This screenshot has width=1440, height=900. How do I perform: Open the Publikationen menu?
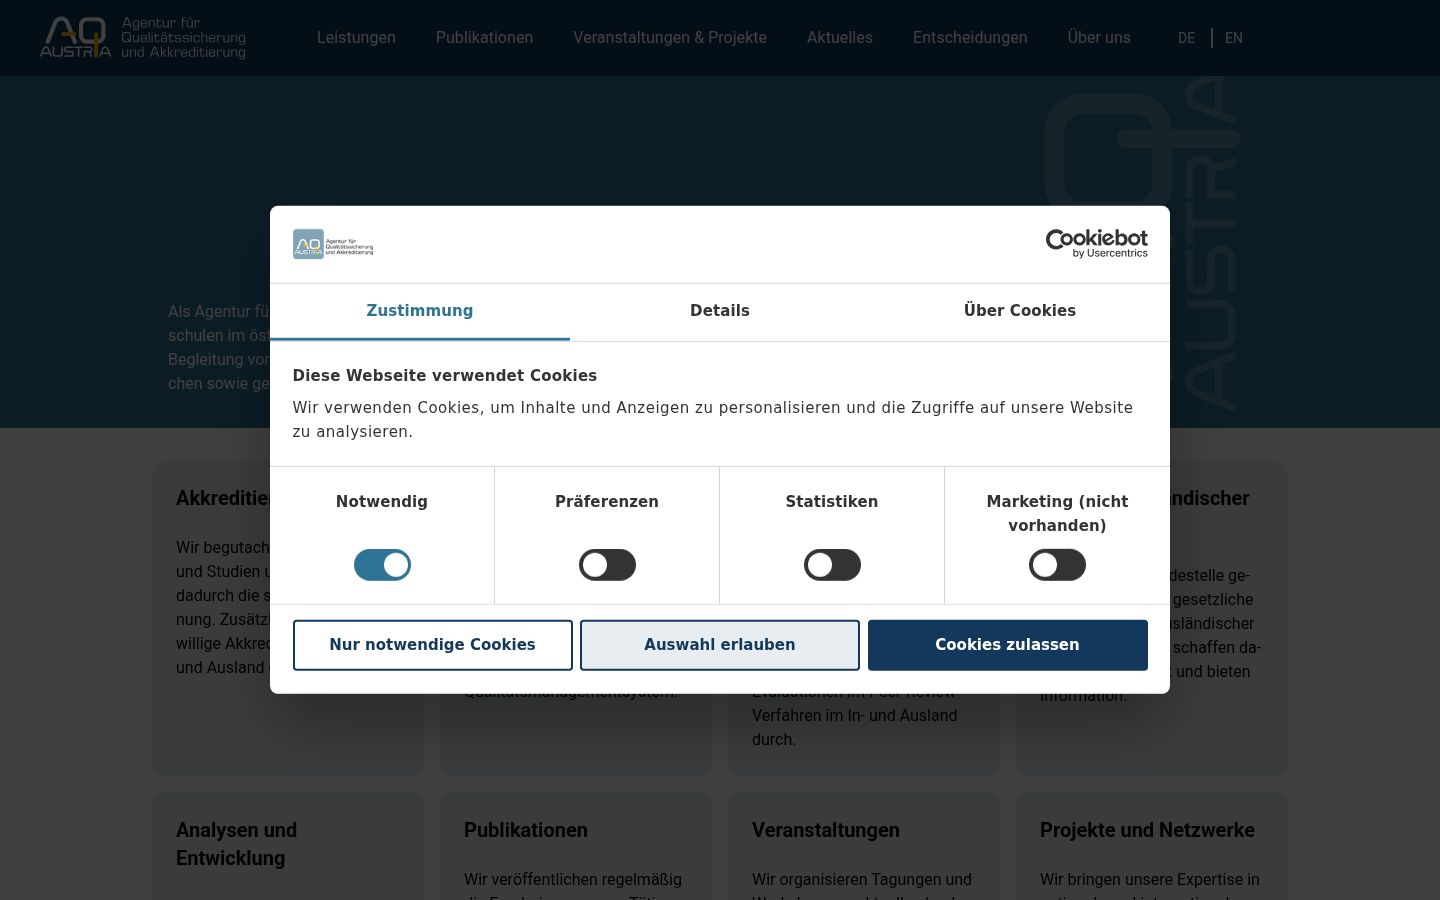484,38
